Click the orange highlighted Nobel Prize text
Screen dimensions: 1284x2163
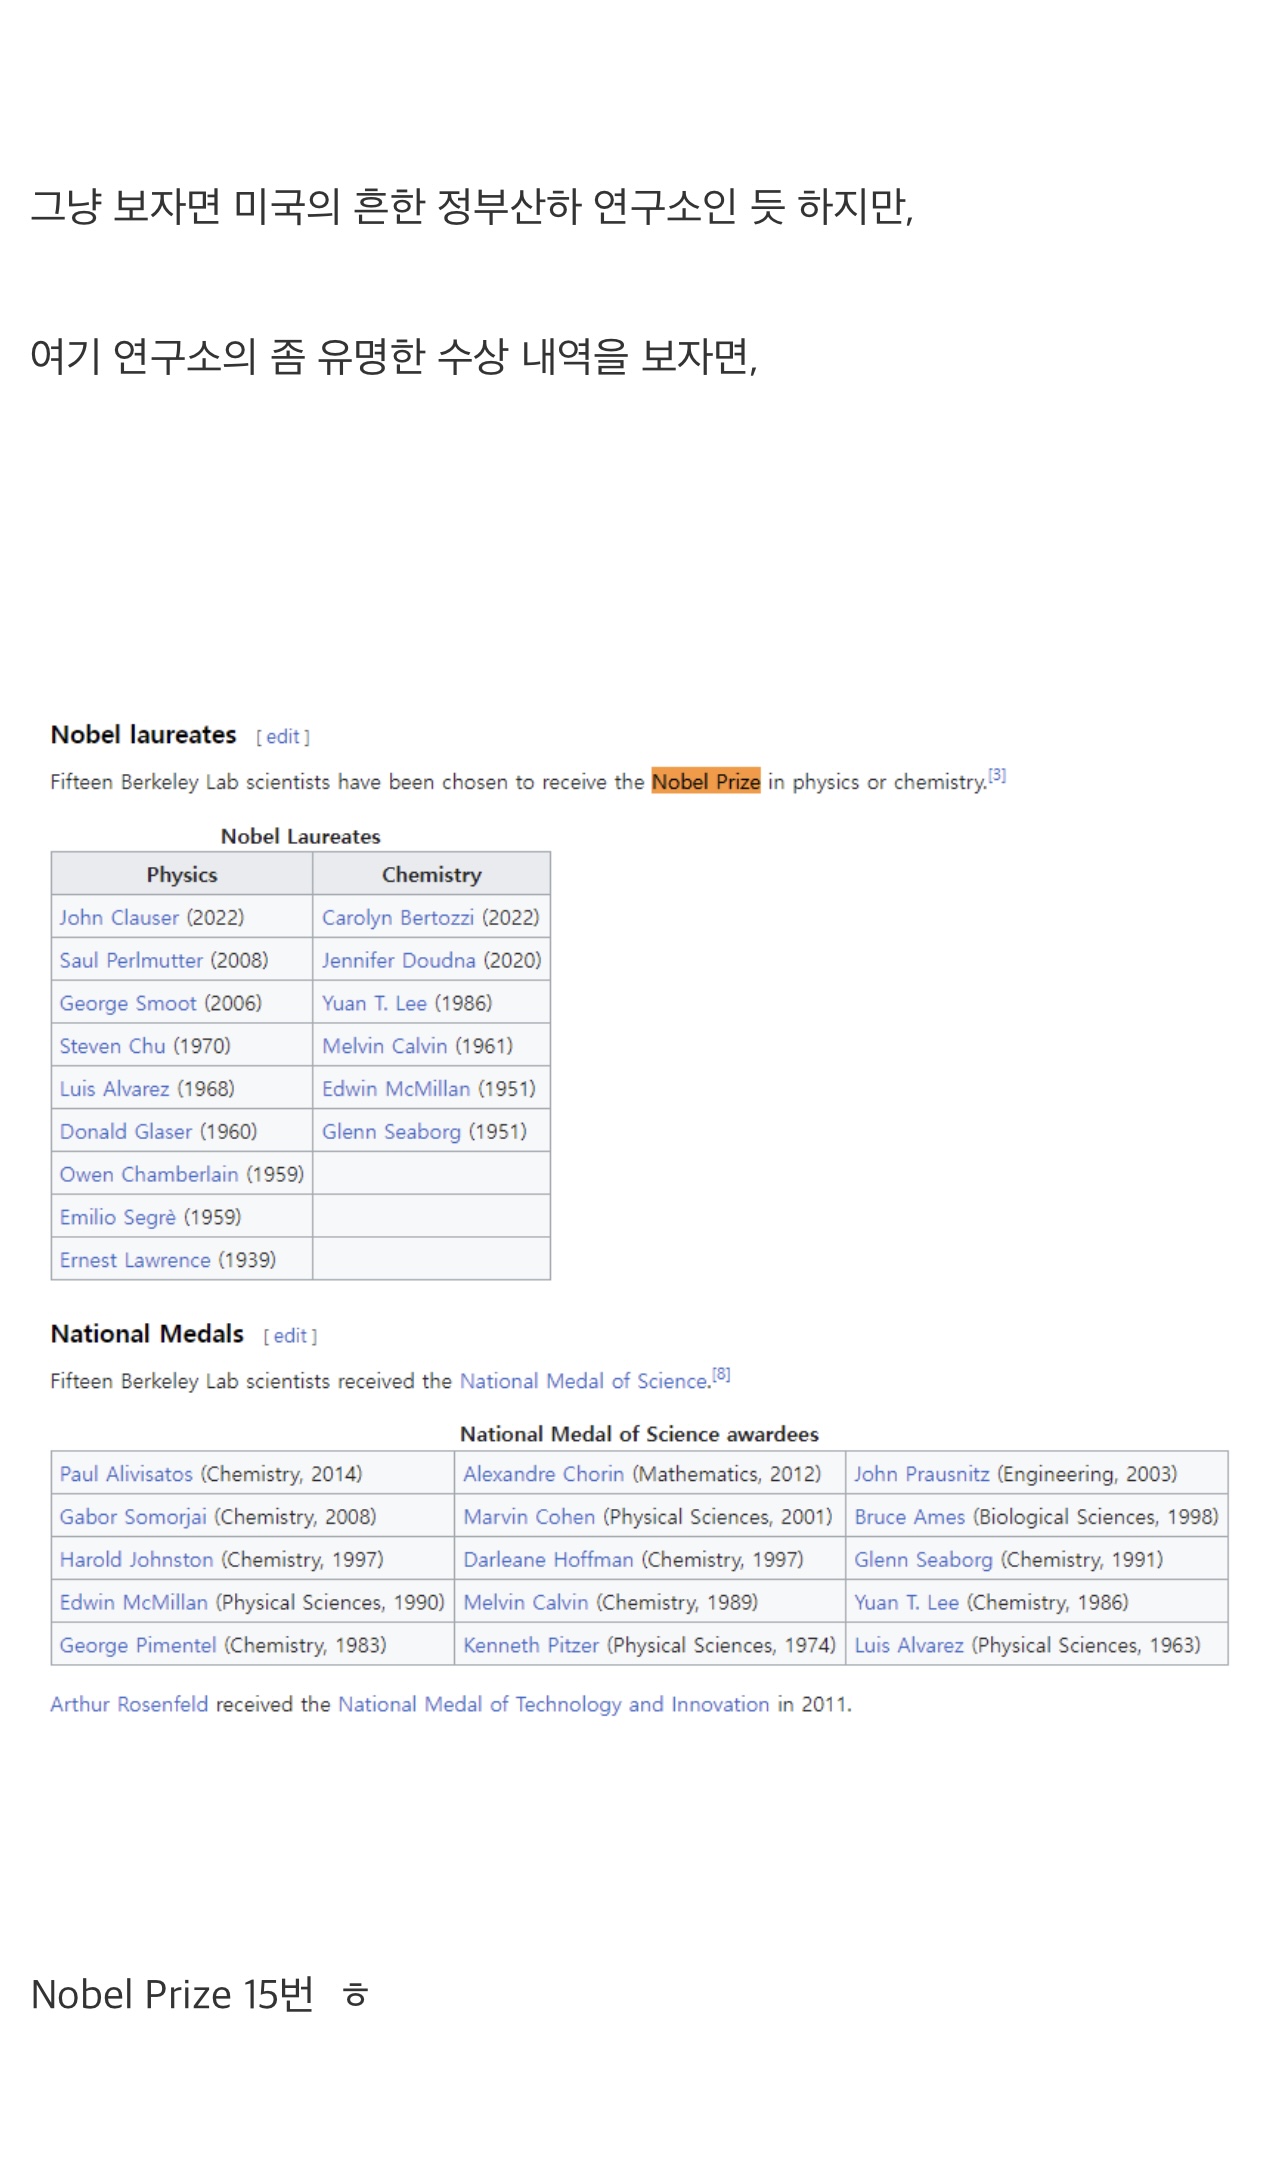pyautogui.click(x=706, y=782)
